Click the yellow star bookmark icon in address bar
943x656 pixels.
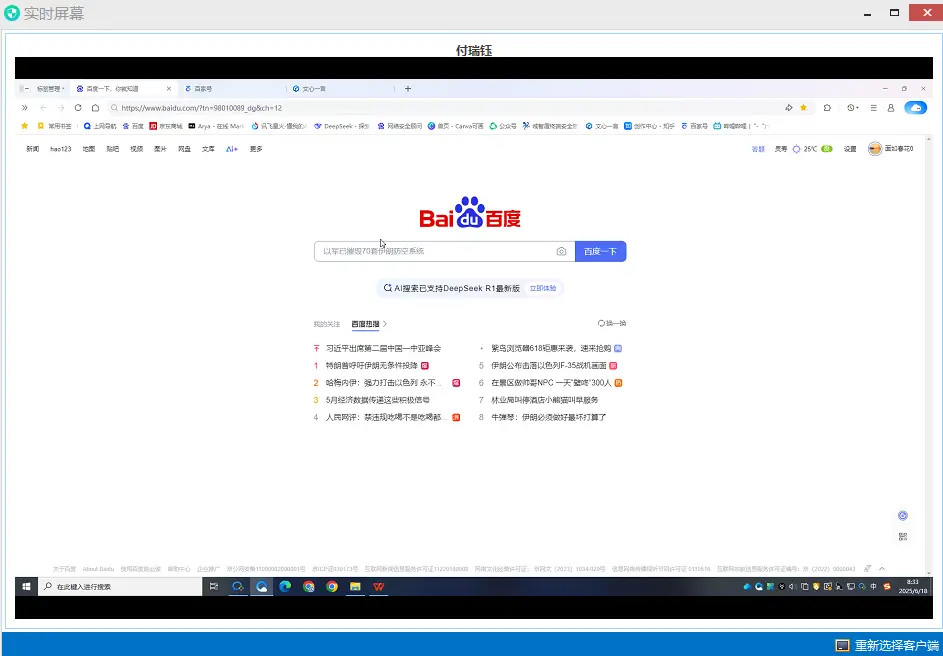click(x=803, y=108)
